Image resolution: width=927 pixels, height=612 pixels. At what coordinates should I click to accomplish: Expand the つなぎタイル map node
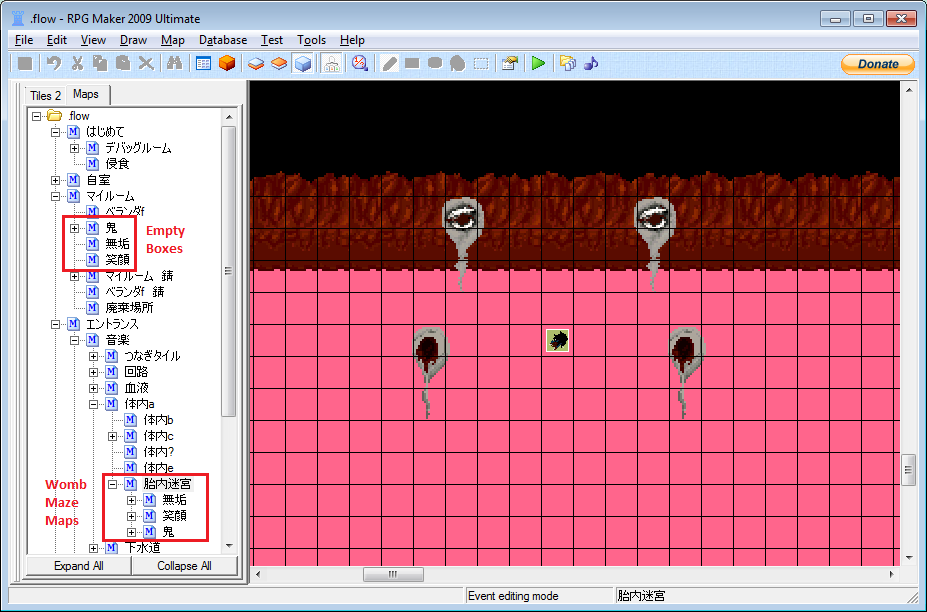(x=93, y=356)
